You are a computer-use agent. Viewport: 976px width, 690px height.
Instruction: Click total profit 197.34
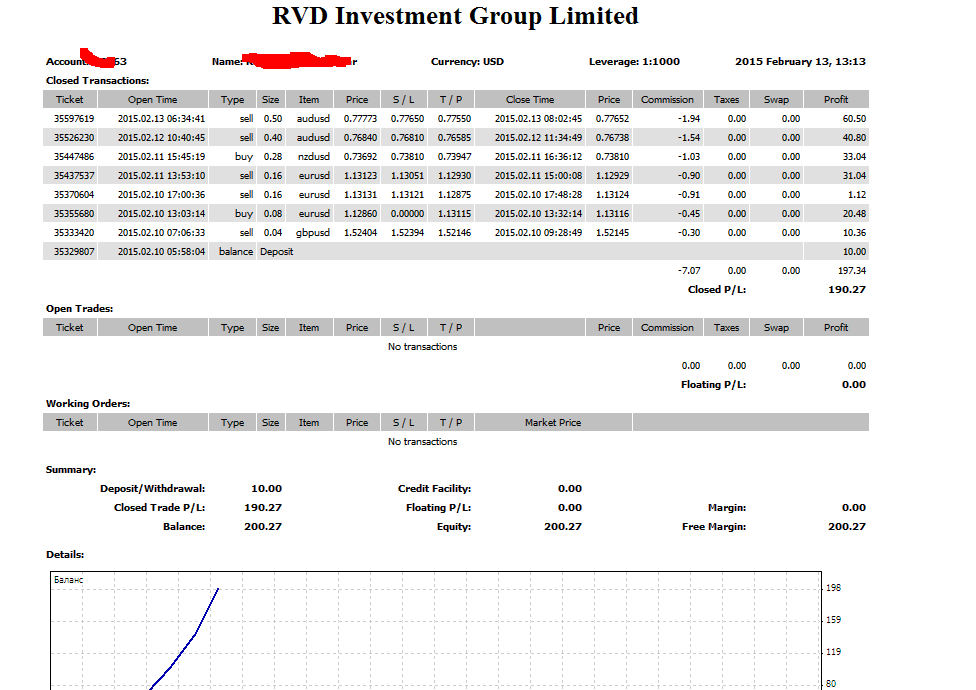tap(852, 270)
